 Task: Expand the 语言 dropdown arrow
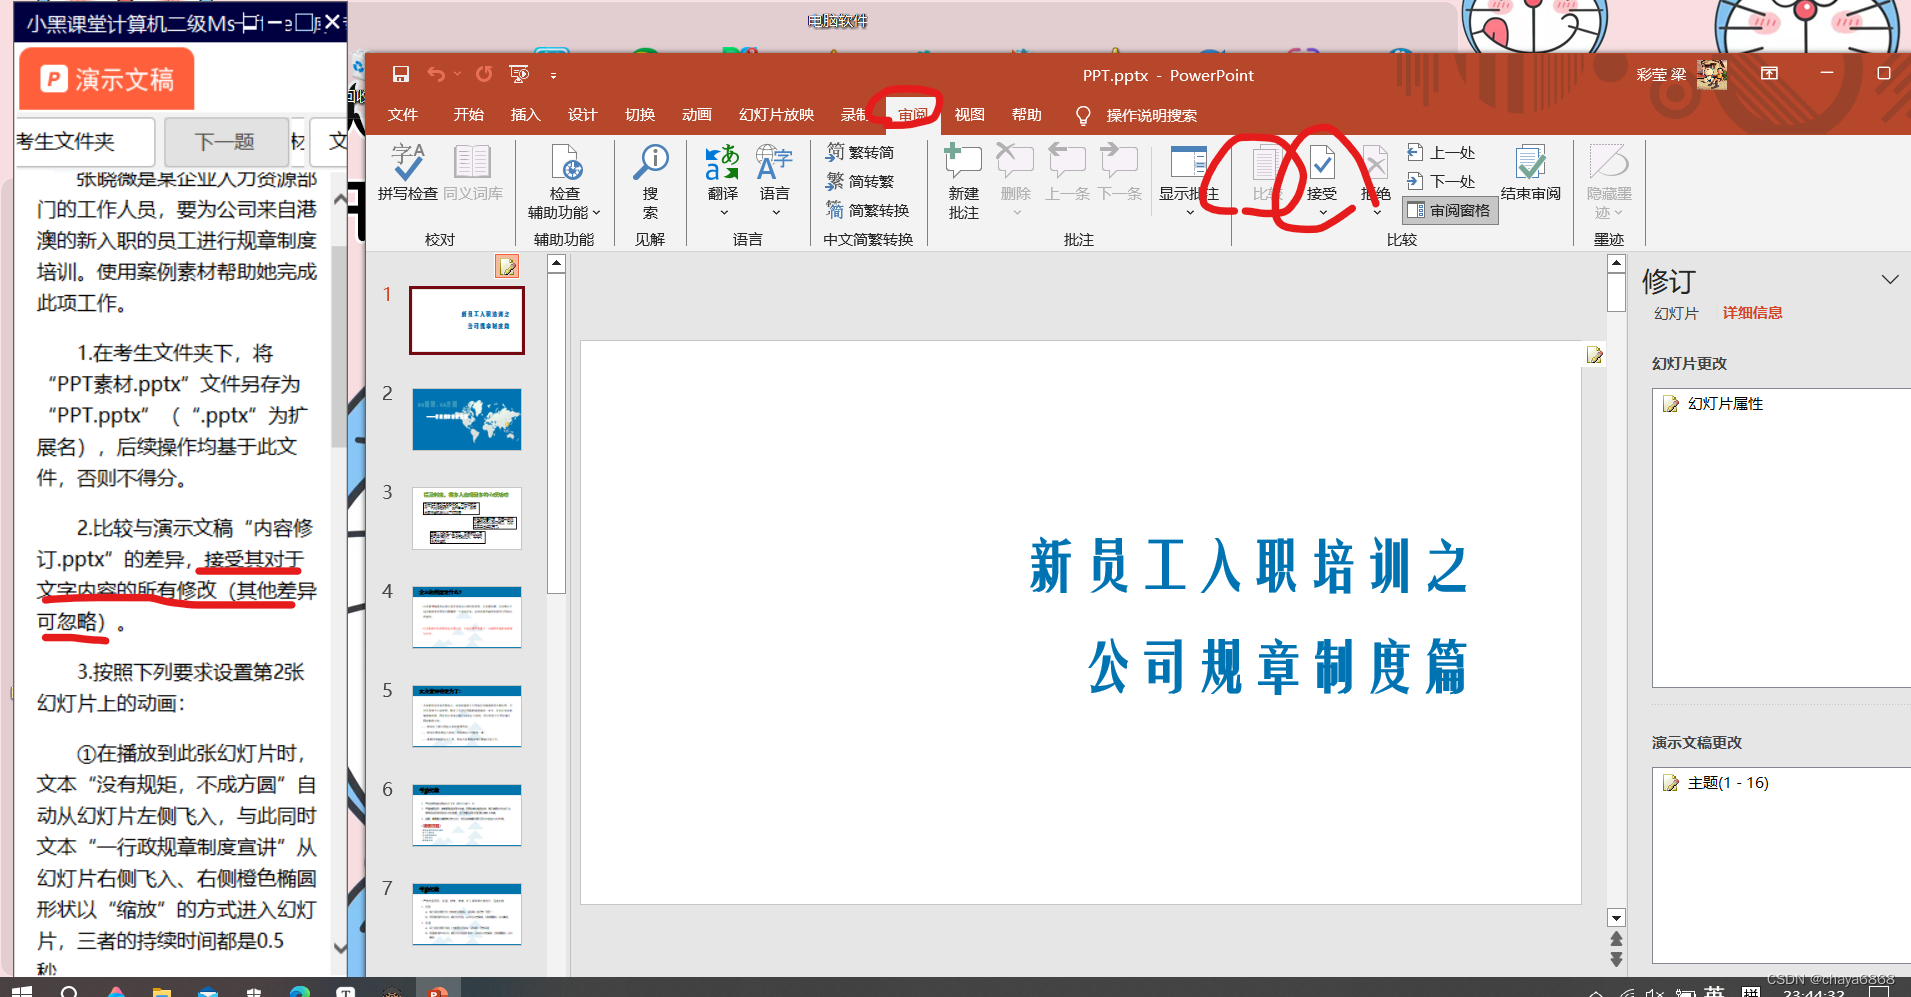pyautogui.click(x=775, y=212)
